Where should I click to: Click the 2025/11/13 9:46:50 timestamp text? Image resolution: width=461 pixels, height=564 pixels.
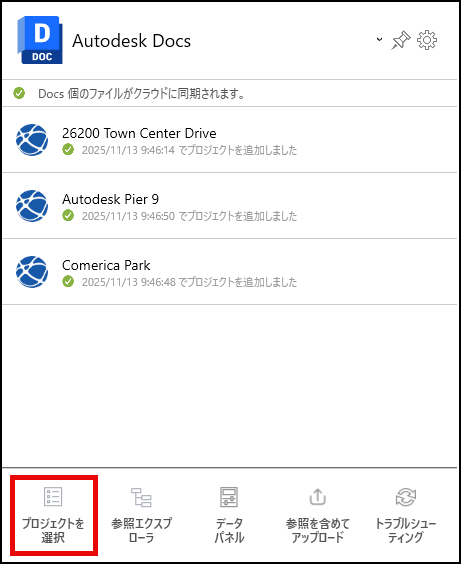point(128,216)
